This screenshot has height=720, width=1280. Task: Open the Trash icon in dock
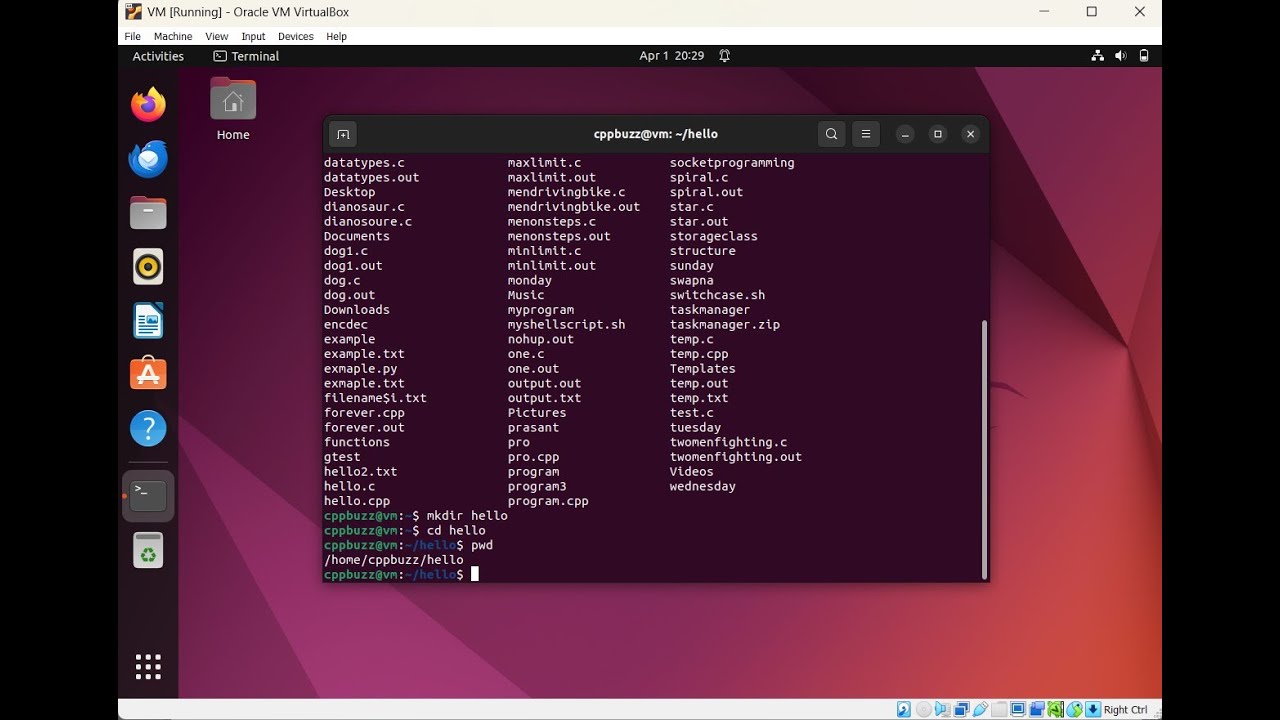(148, 550)
